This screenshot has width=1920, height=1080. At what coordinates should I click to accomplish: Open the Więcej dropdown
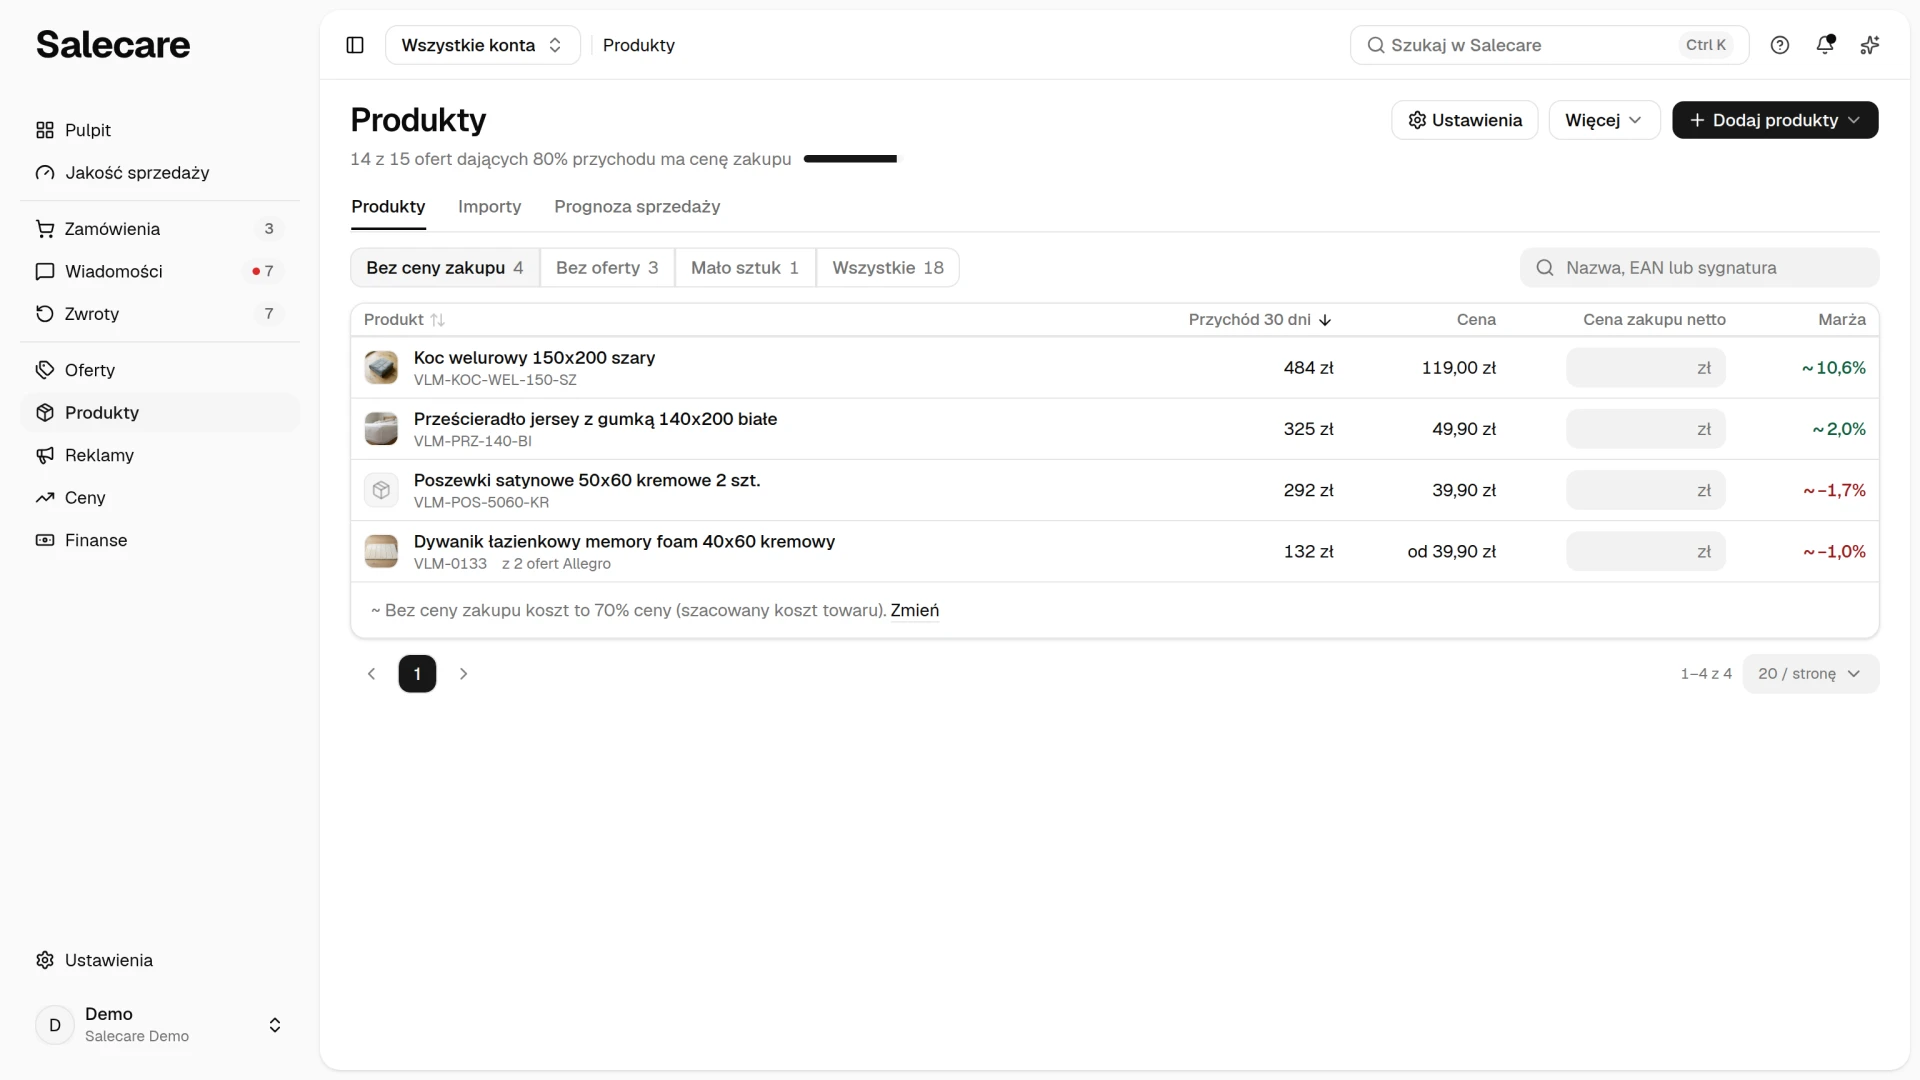coord(1604,120)
